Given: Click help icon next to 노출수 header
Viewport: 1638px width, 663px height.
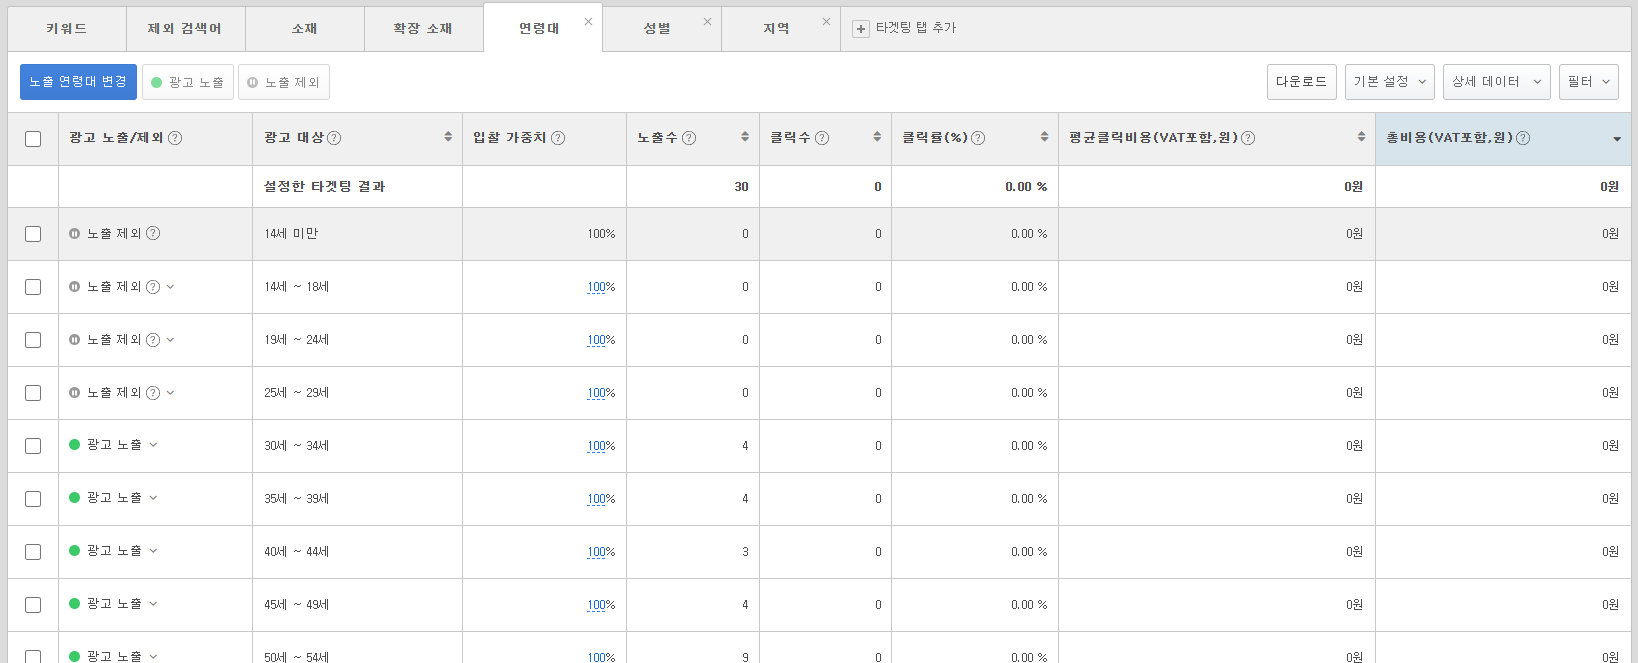Looking at the screenshot, I should 689,138.
